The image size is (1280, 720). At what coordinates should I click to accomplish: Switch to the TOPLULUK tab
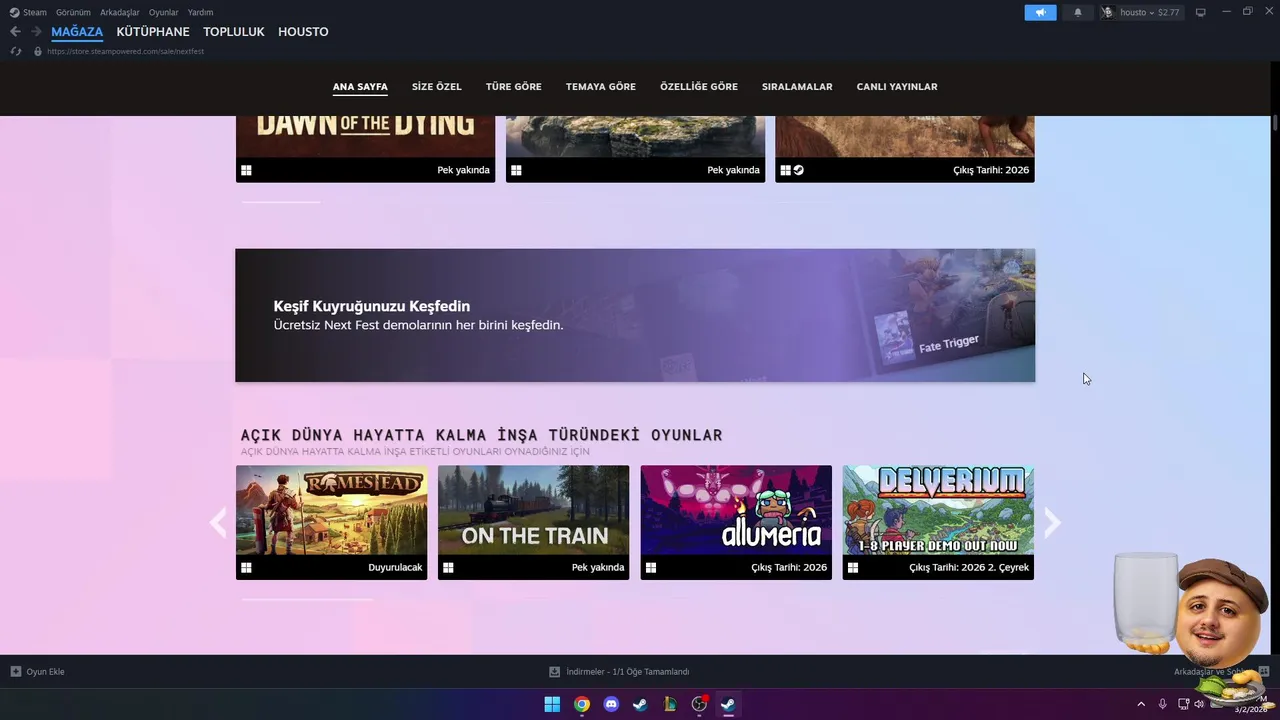click(234, 32)
